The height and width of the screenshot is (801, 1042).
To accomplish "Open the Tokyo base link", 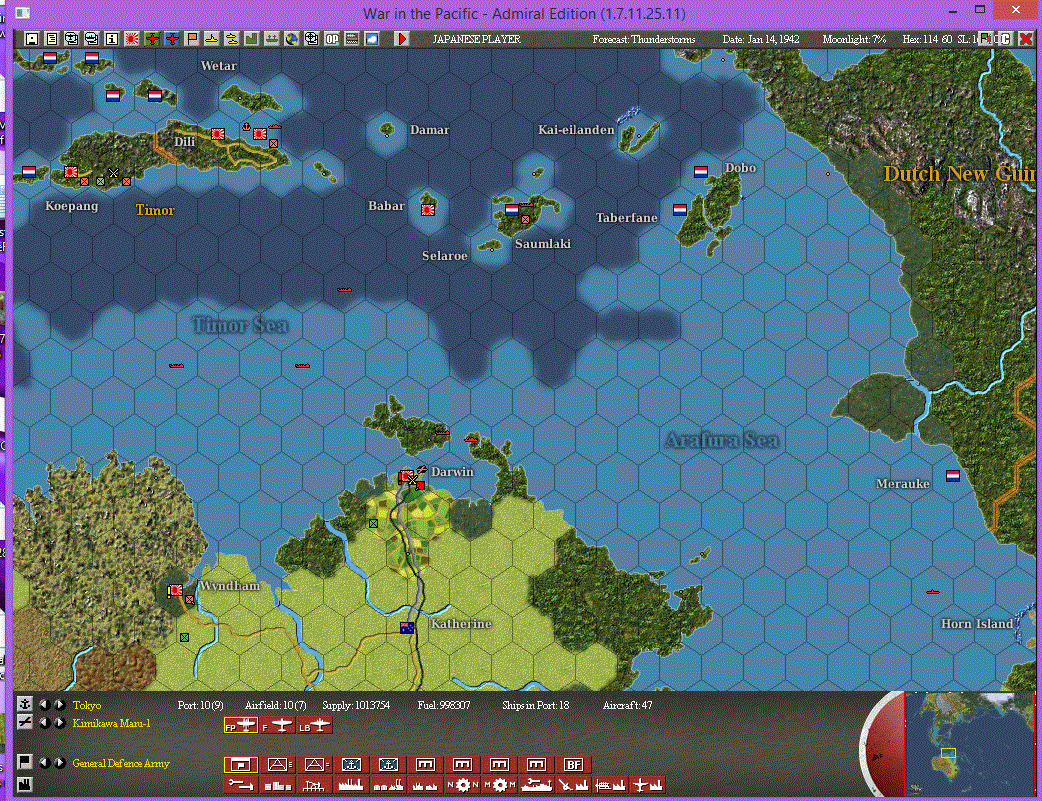I will tap(87, 705).
